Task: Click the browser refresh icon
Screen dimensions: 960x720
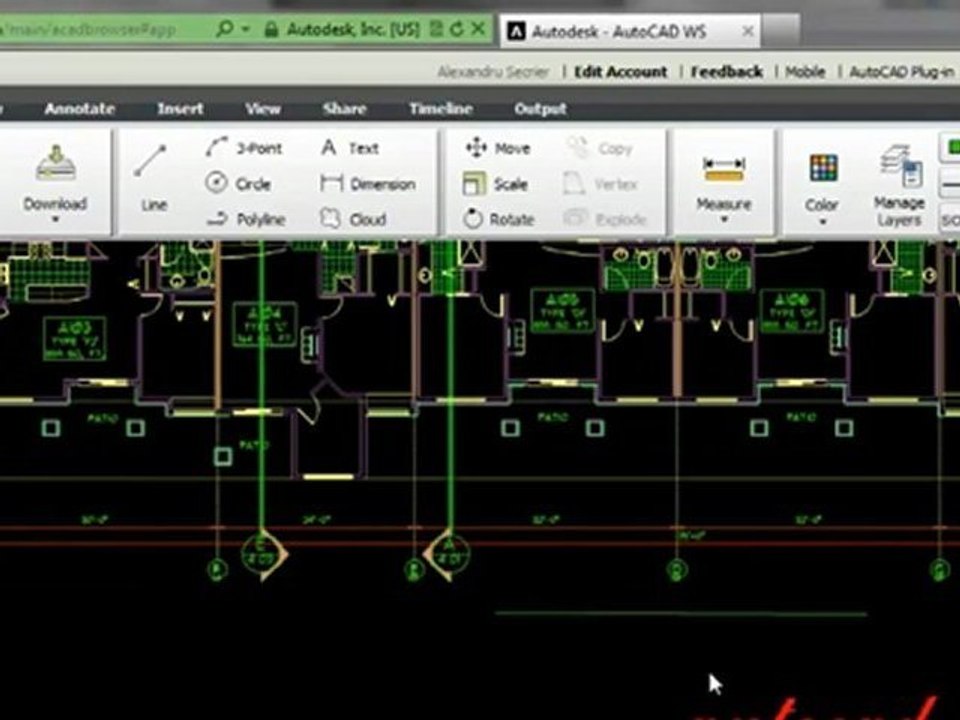Action: click(x=457, y=29)
